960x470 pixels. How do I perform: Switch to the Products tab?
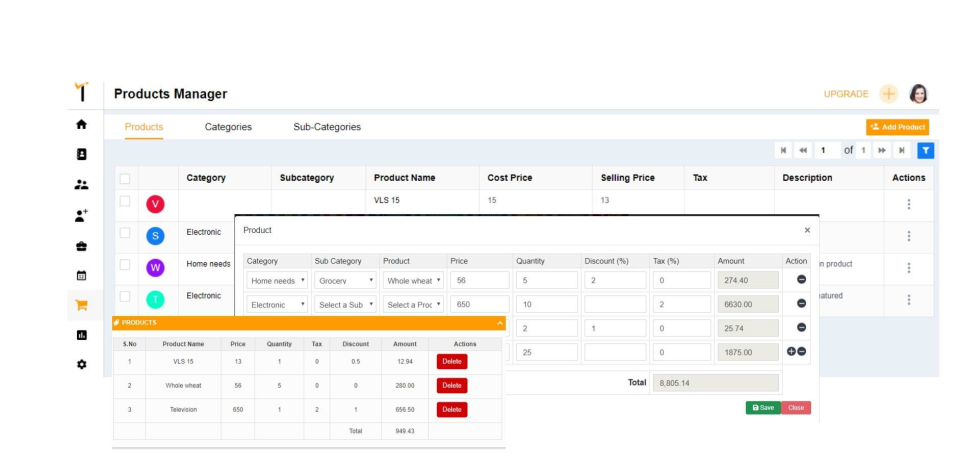(144, 127)
